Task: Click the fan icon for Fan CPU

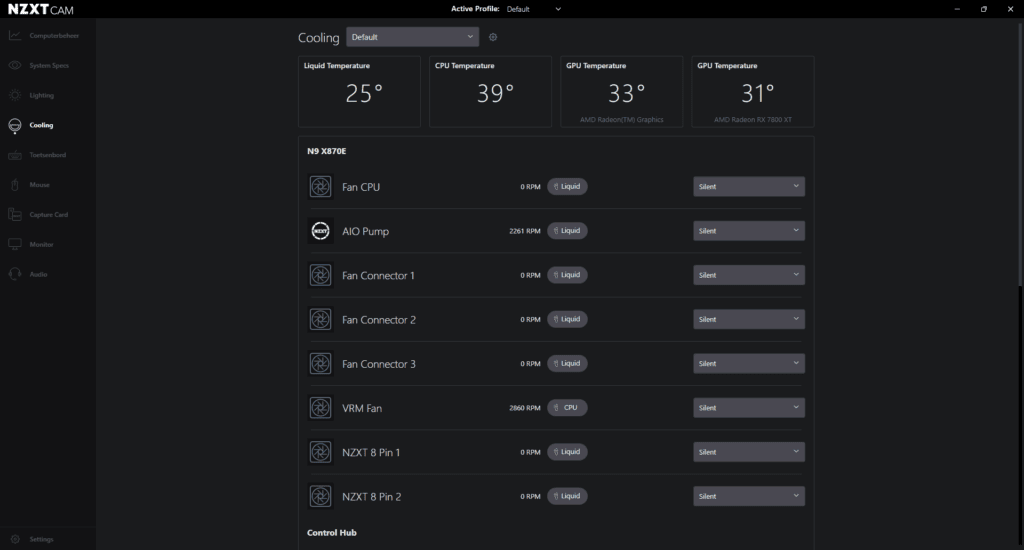Action: (320, 187)
